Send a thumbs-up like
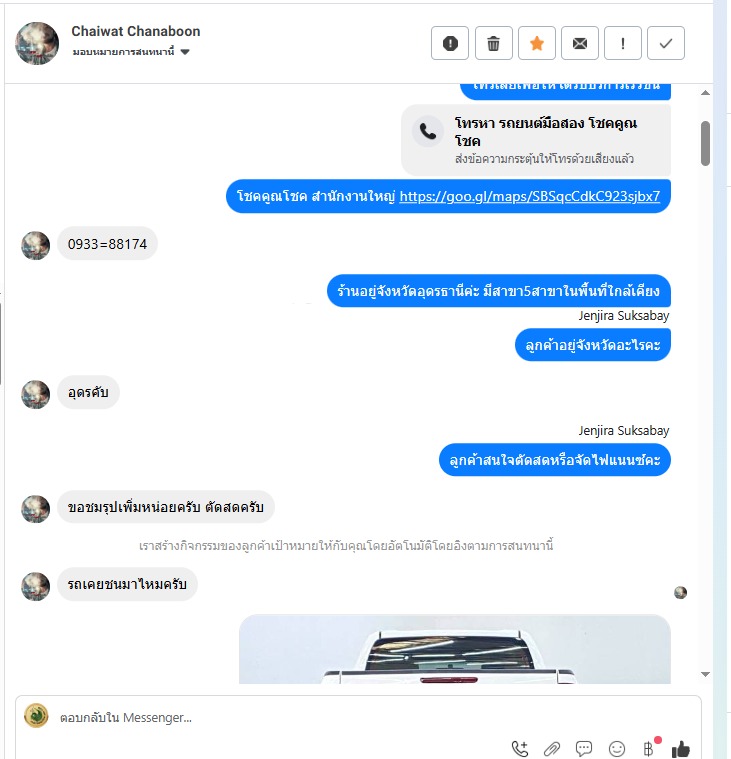 [x=681, y=748]
